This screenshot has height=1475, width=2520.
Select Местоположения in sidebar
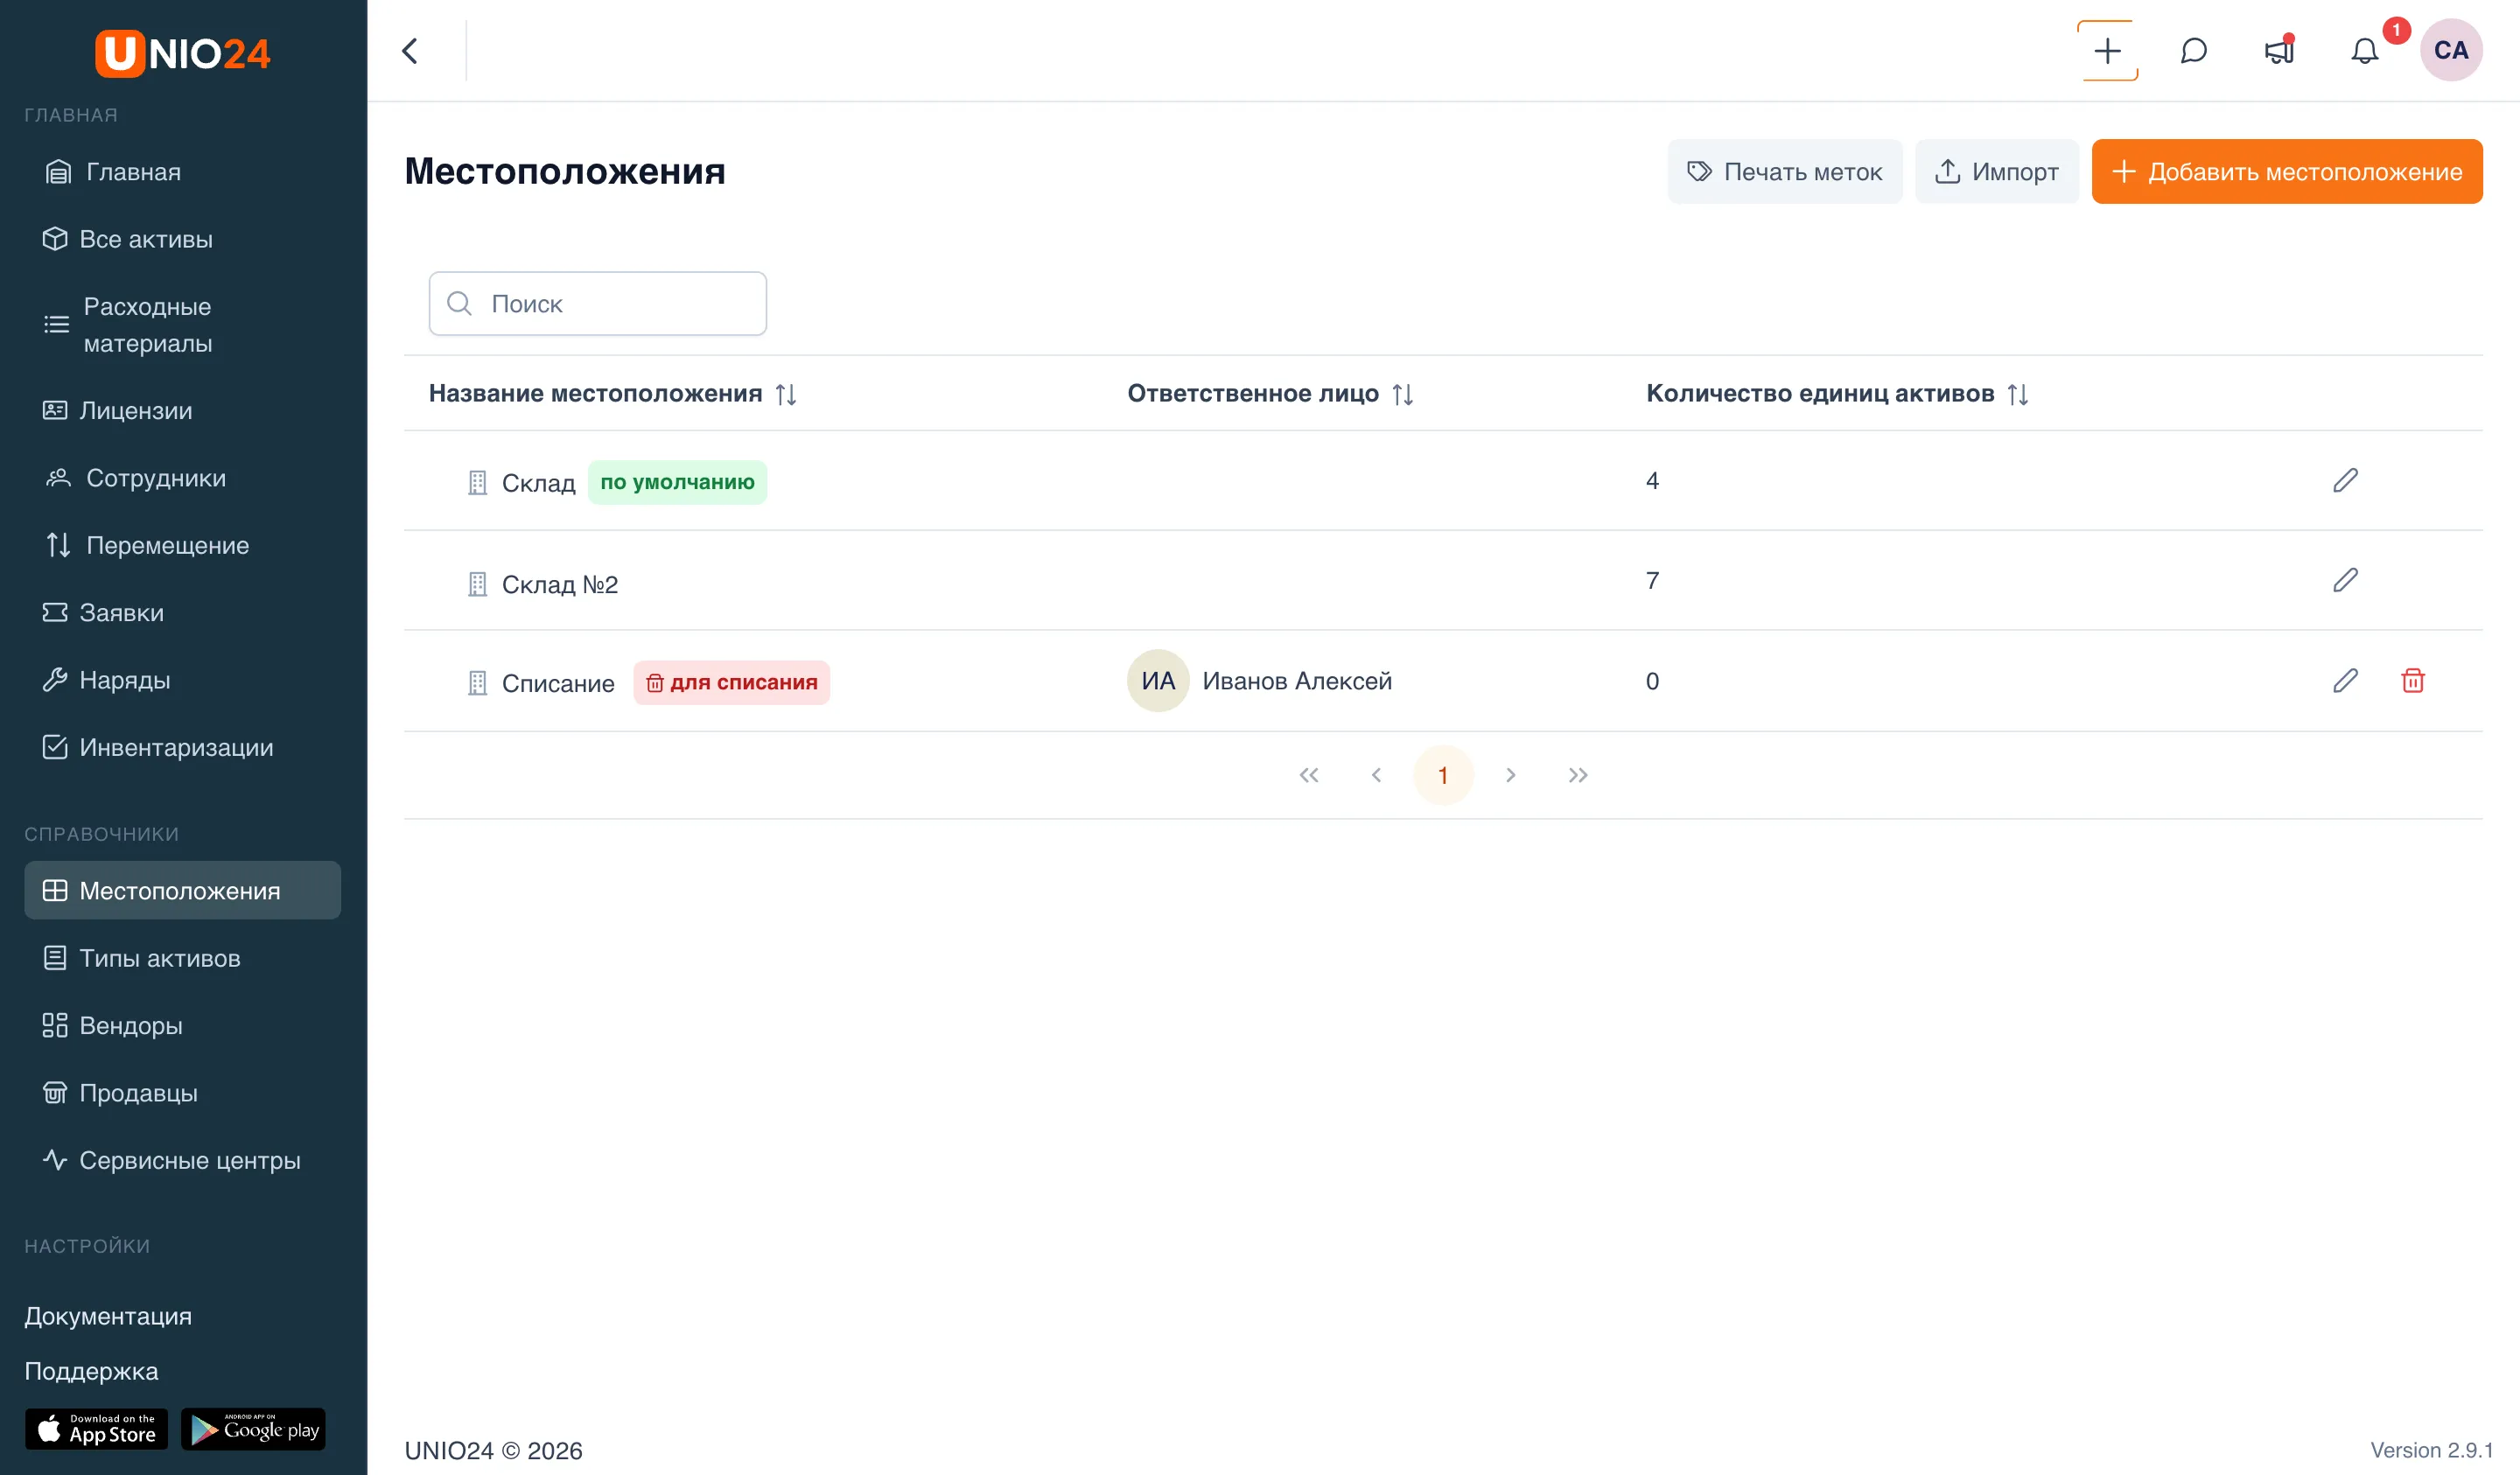tap(182, 890)
